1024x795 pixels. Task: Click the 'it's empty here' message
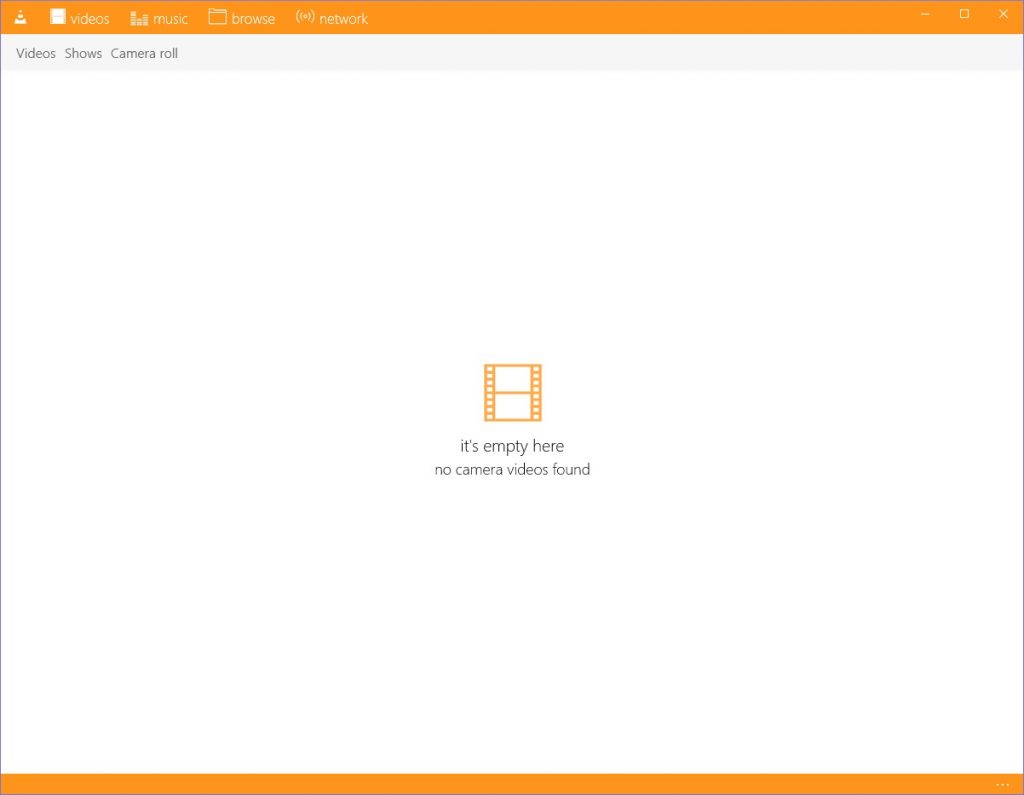pyautogui.click(x=512, y=445)
